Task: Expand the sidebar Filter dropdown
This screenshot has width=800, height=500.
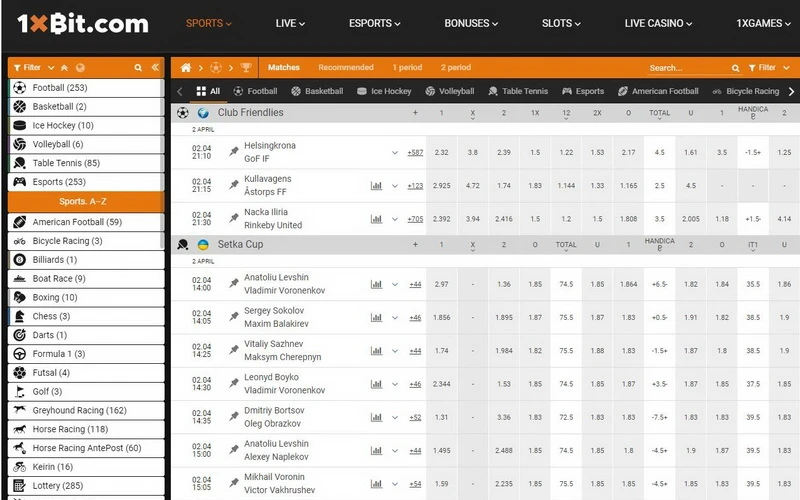Action: pos(34,67)
